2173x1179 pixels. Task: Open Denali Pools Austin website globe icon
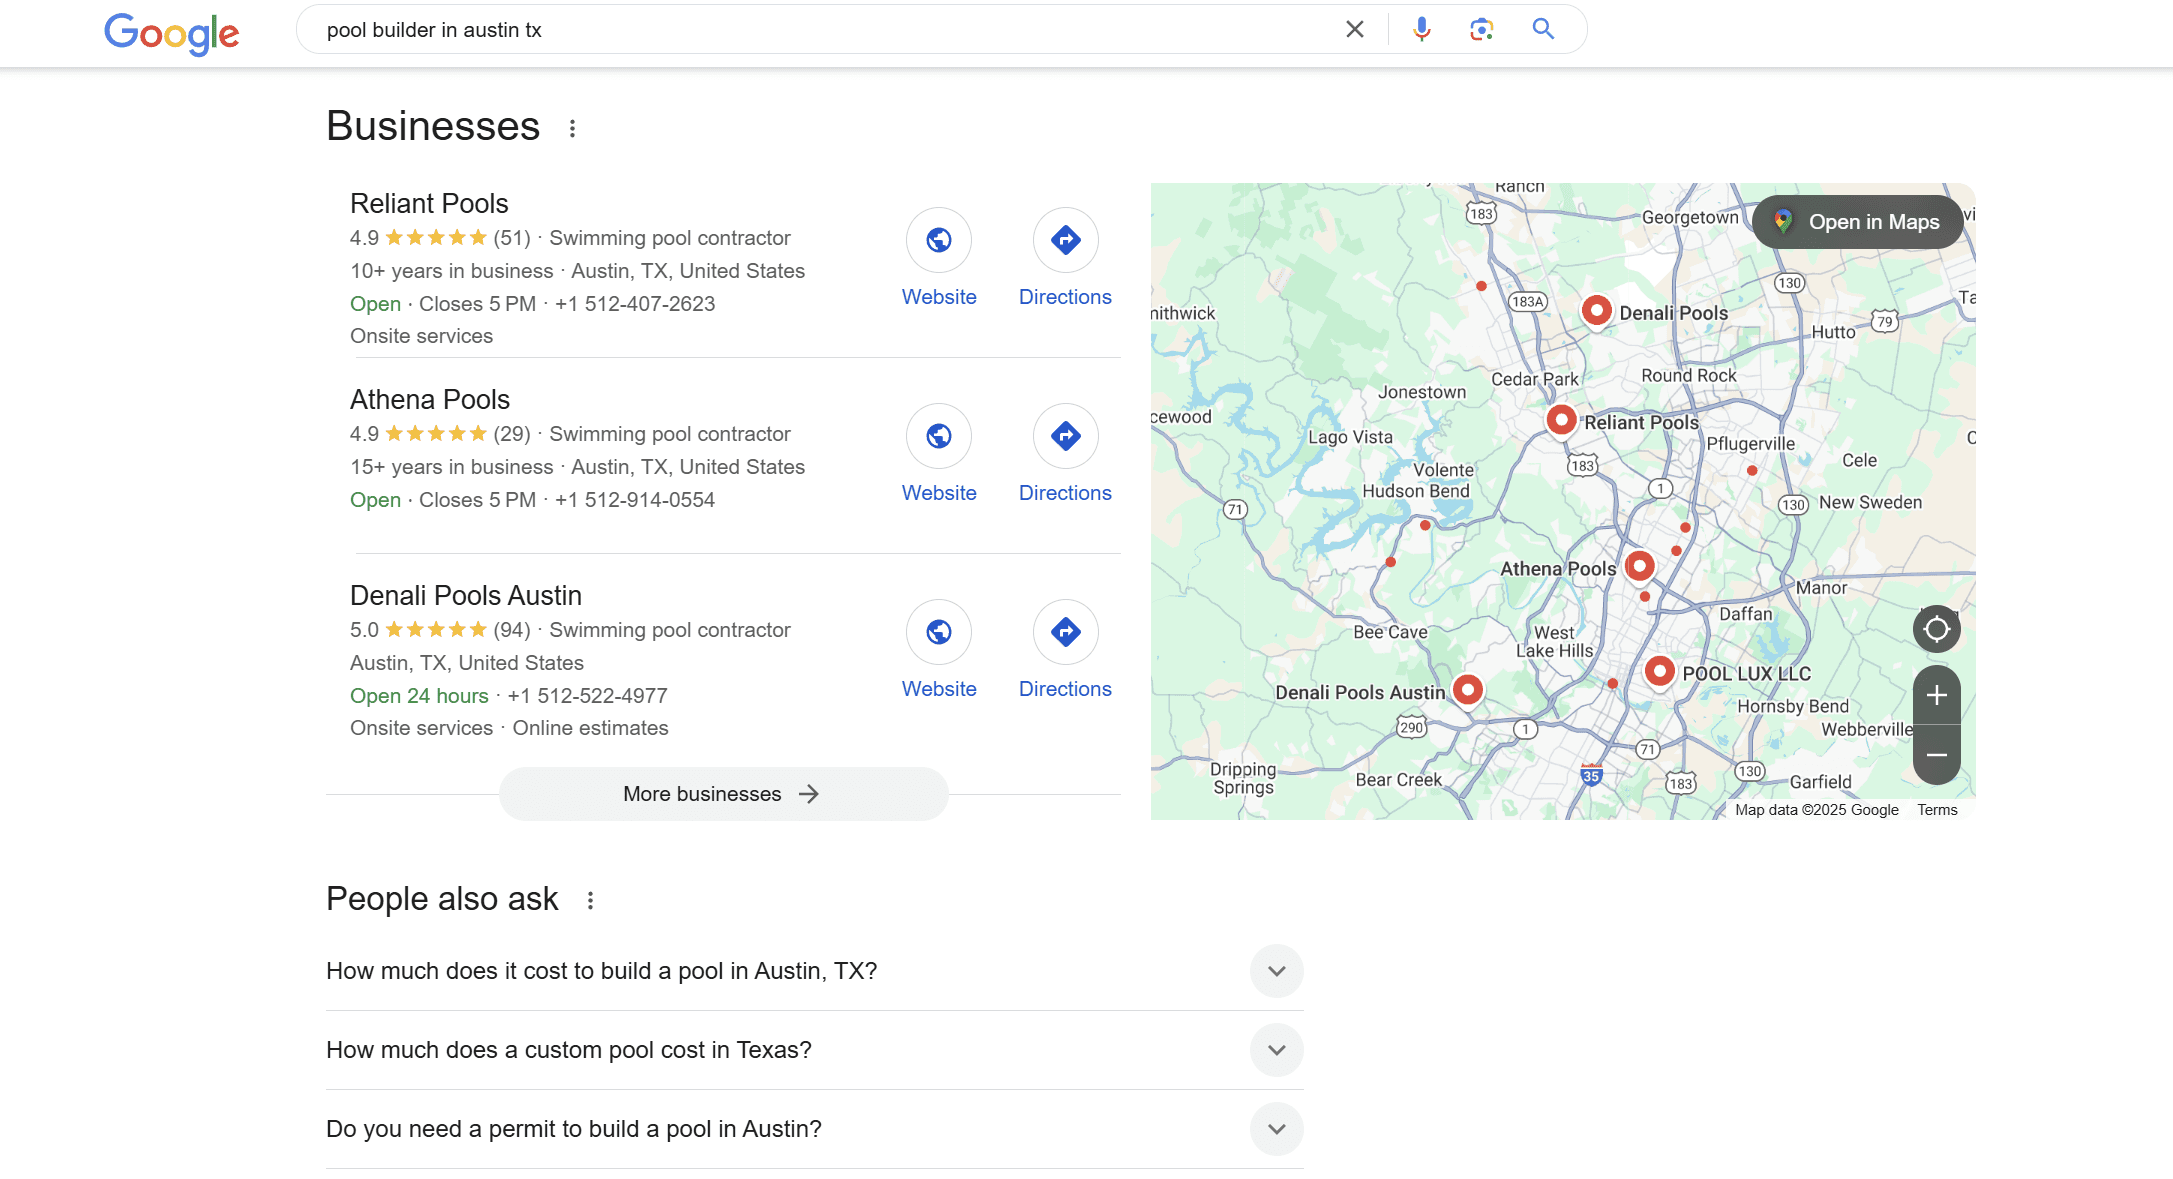coord(939,632)
